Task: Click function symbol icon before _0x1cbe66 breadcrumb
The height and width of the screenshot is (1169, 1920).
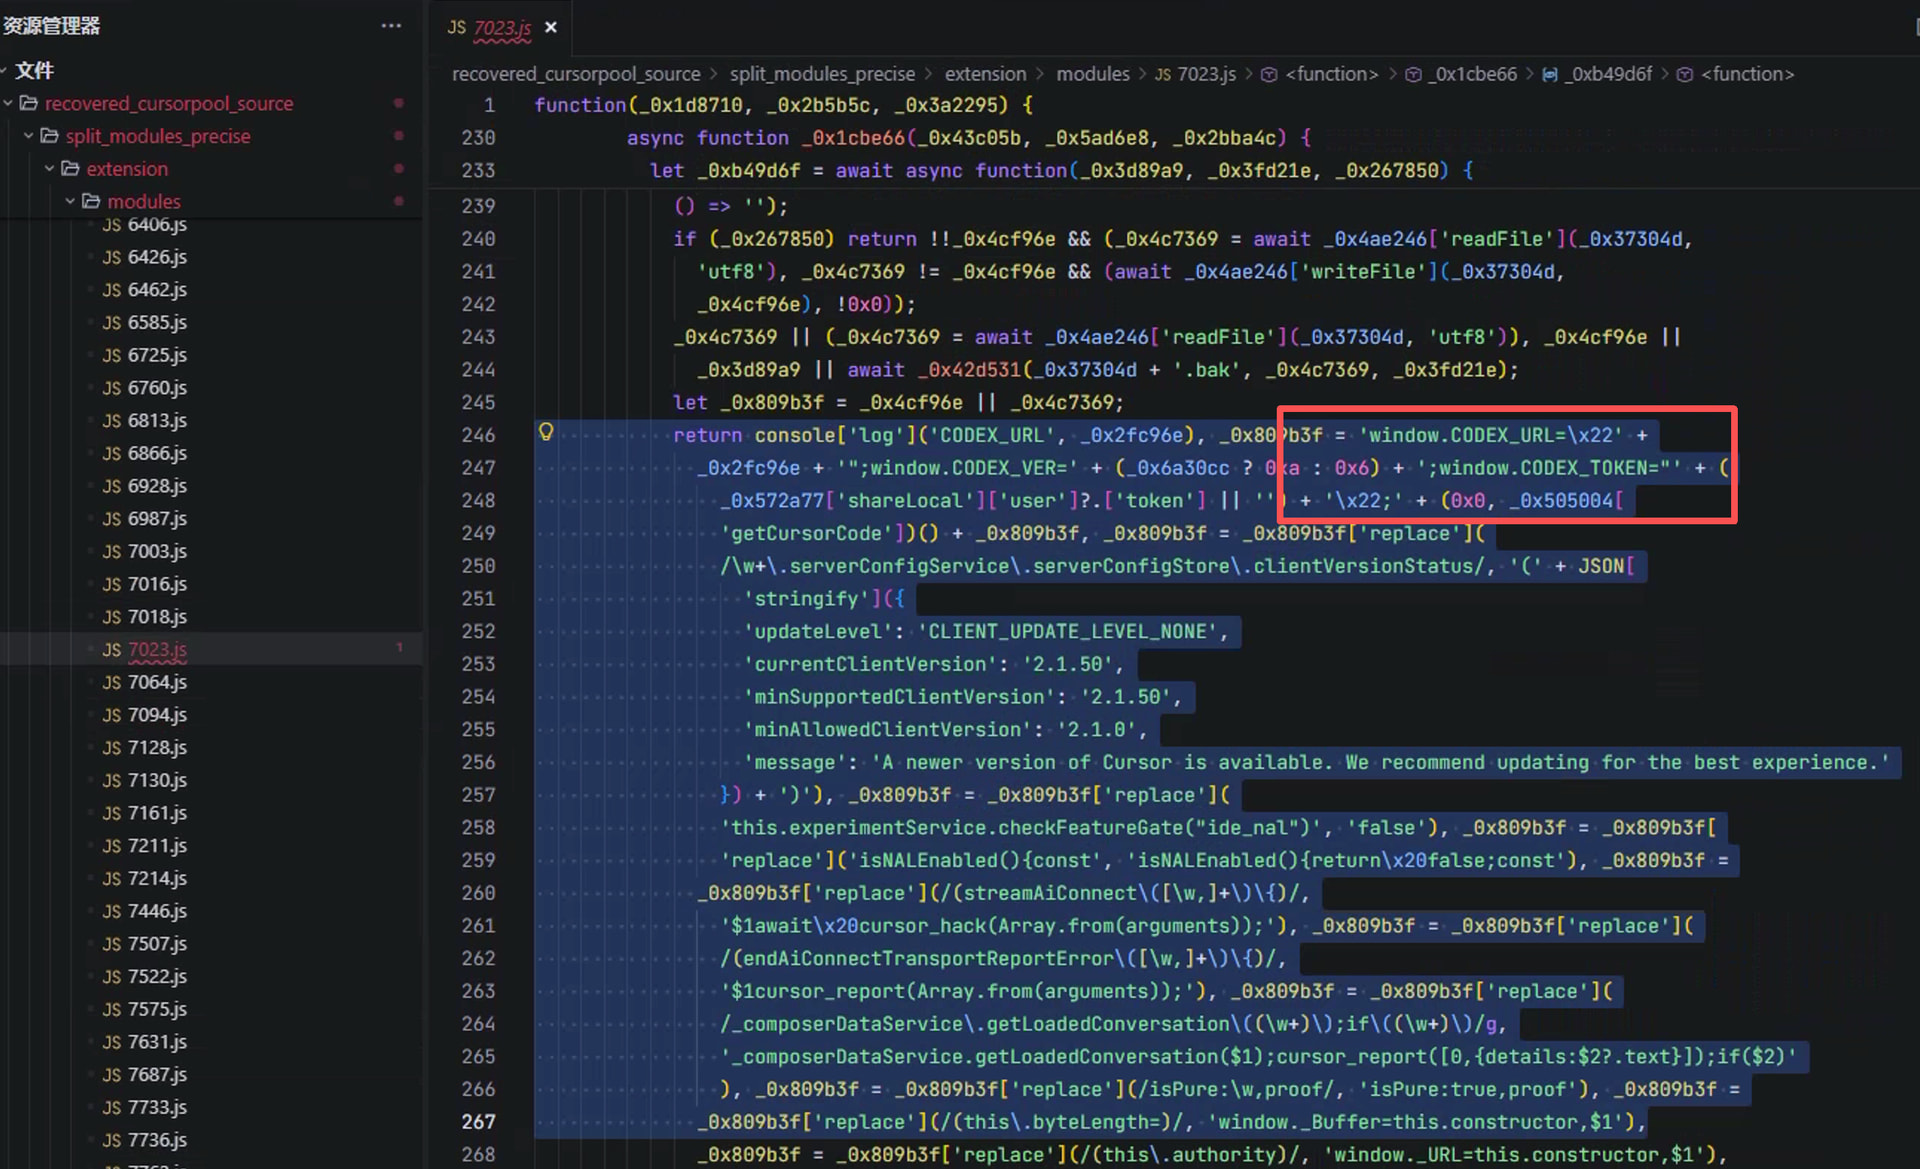Action: pos(1413,74)
